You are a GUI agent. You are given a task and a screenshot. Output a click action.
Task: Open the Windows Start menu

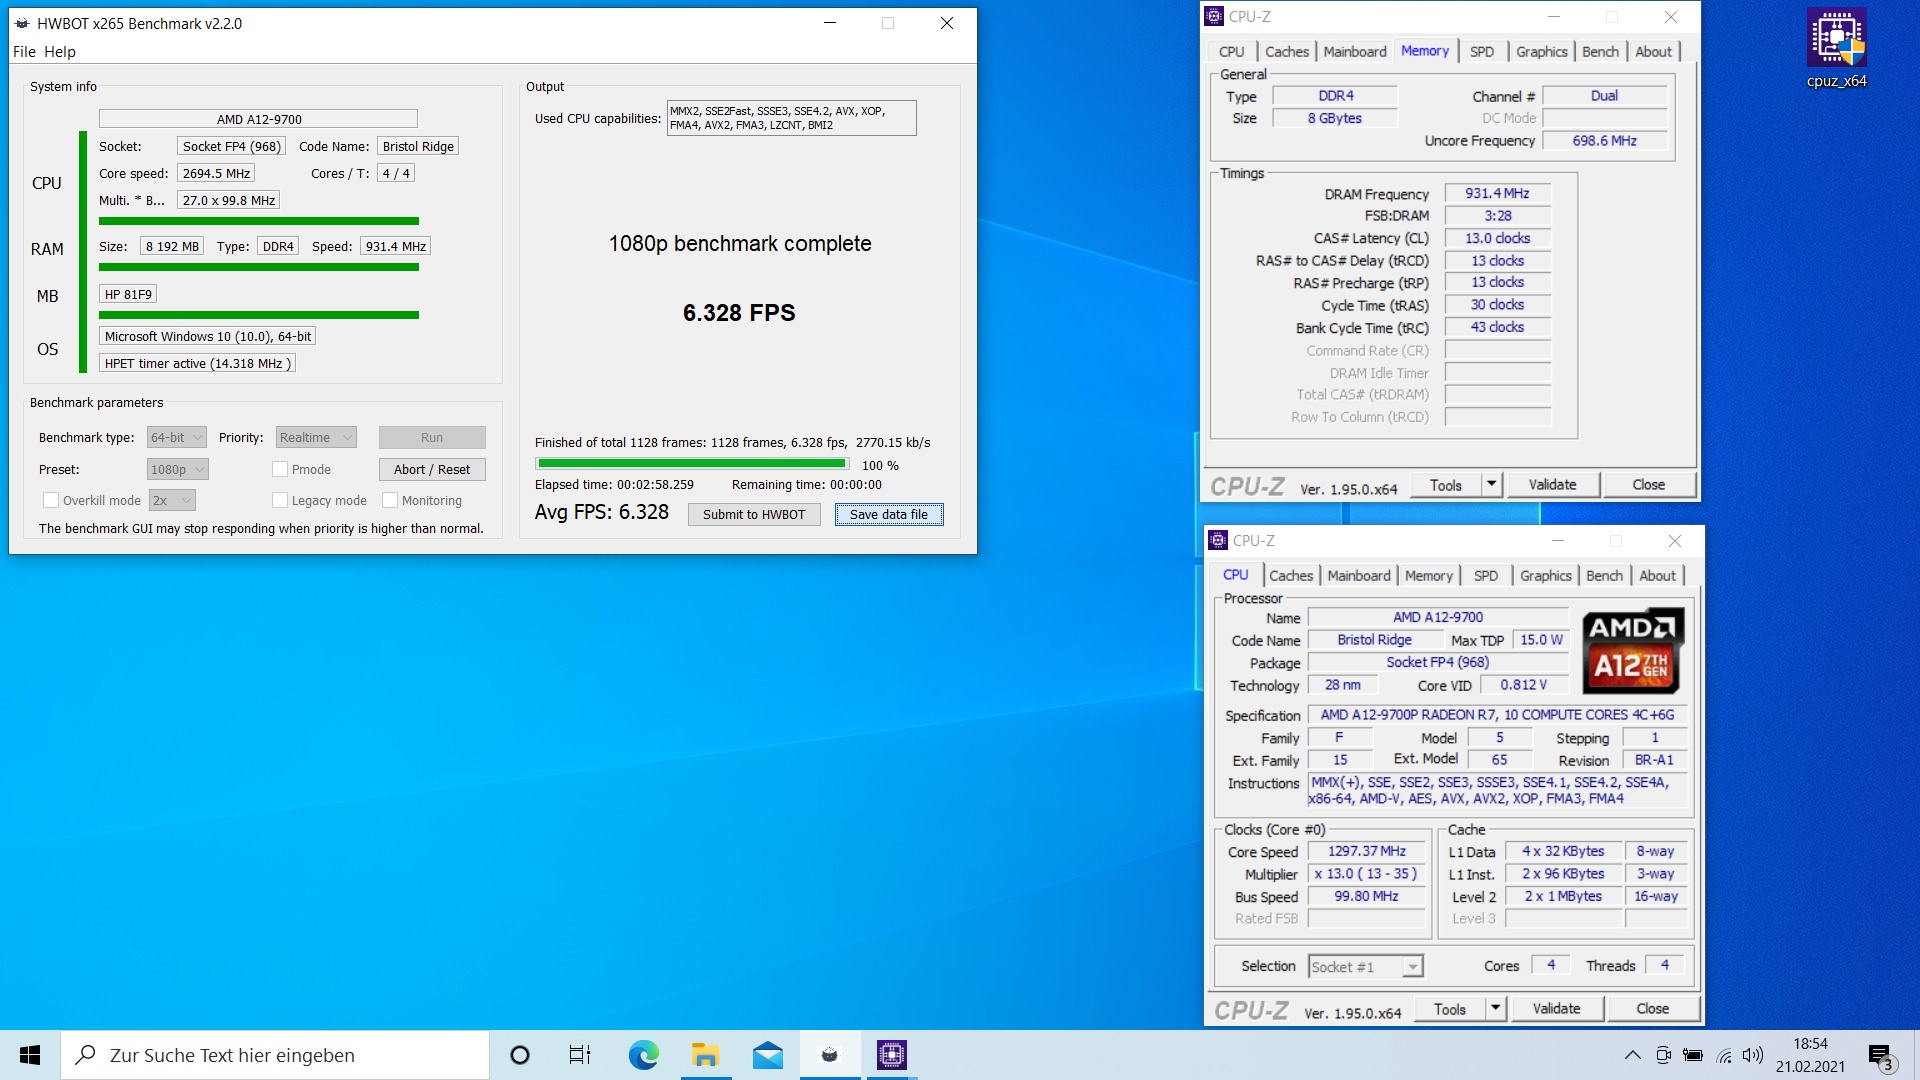pos(30,1055)
